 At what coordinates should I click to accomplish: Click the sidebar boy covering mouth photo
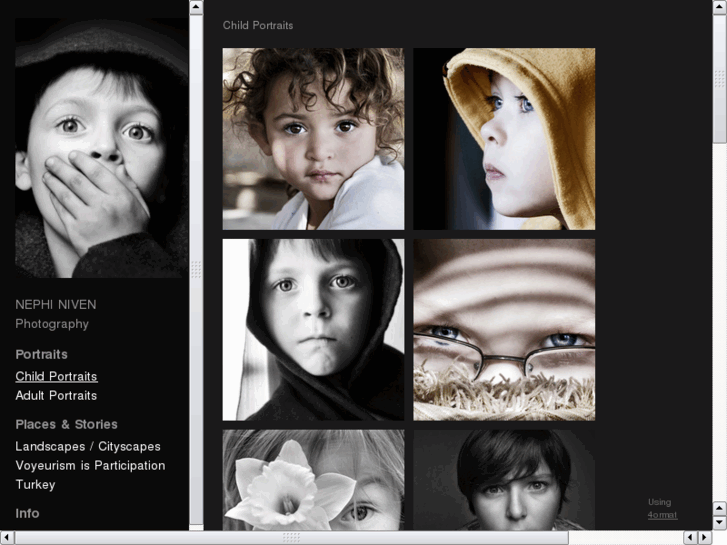tap(102, 148)
